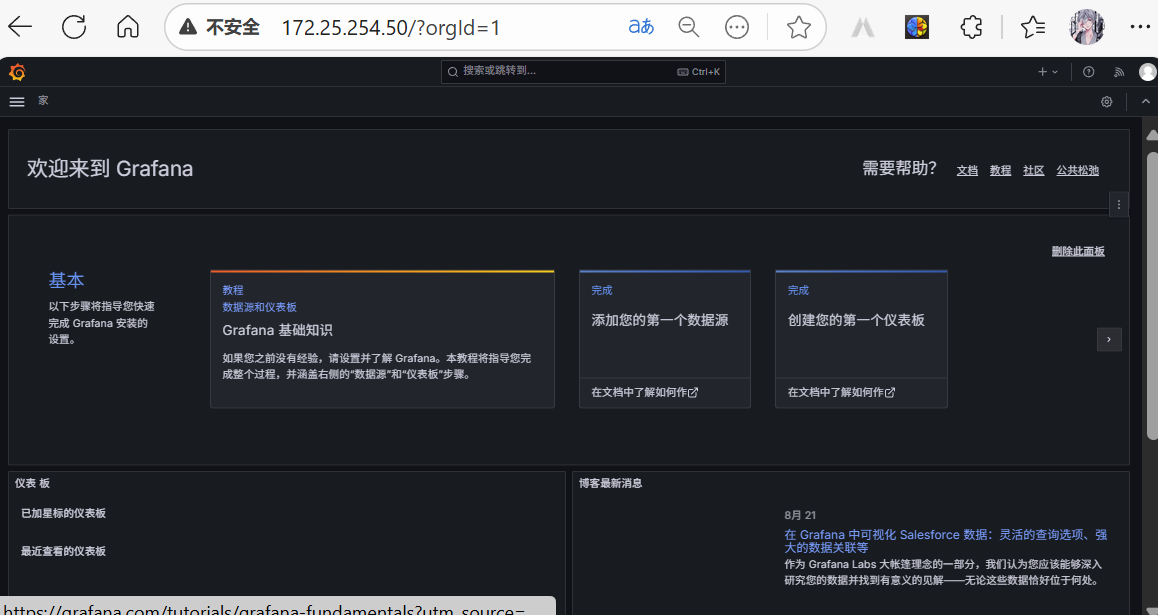Show next setup cards with right arrow
Viewport: 1158px width, 615px height.
(1109, 340)
